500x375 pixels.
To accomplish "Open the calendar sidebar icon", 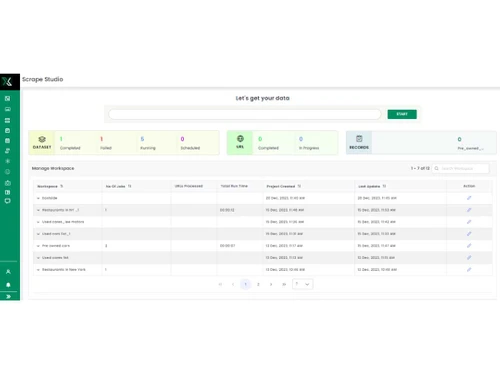I will click(8, 140).
